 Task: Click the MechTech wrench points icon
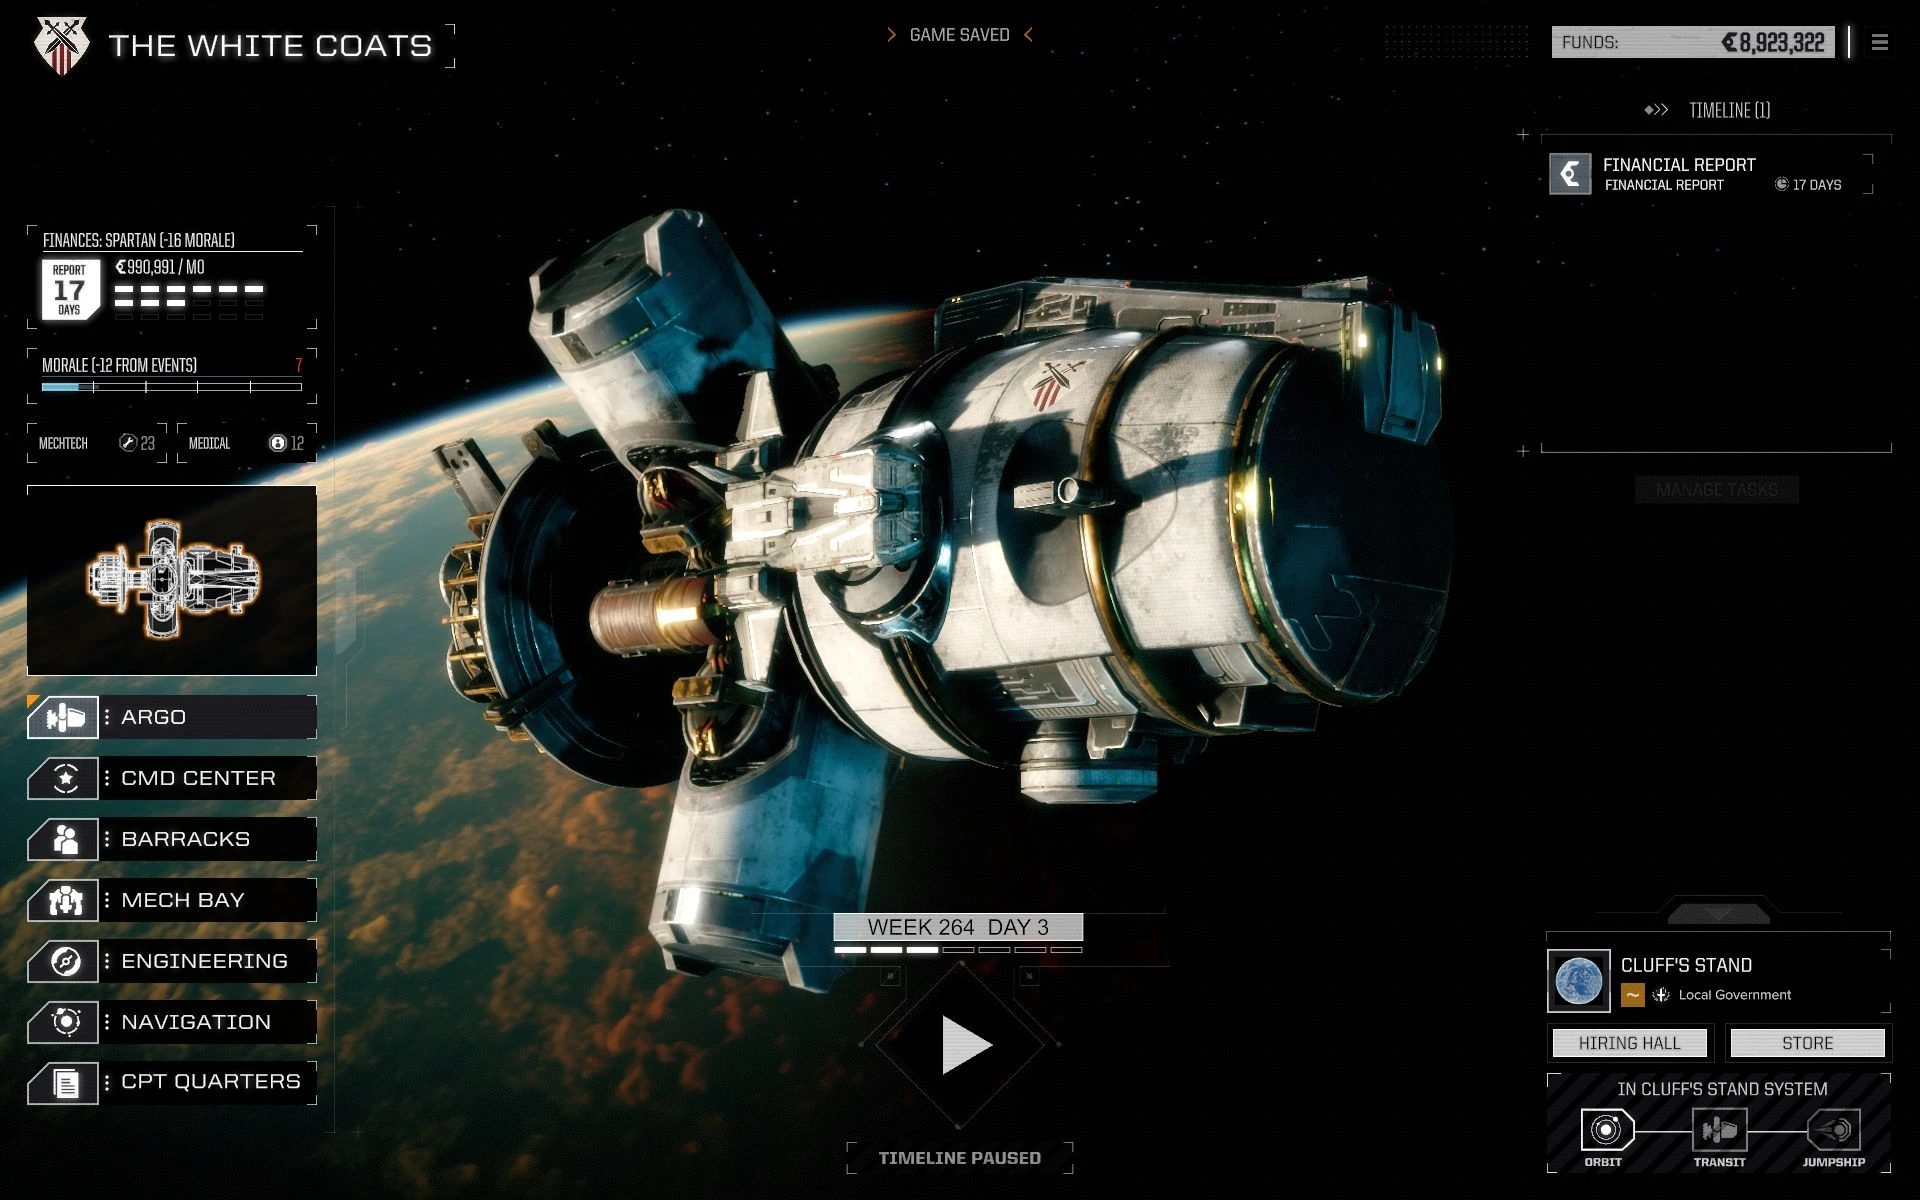(x=127, y=443)
